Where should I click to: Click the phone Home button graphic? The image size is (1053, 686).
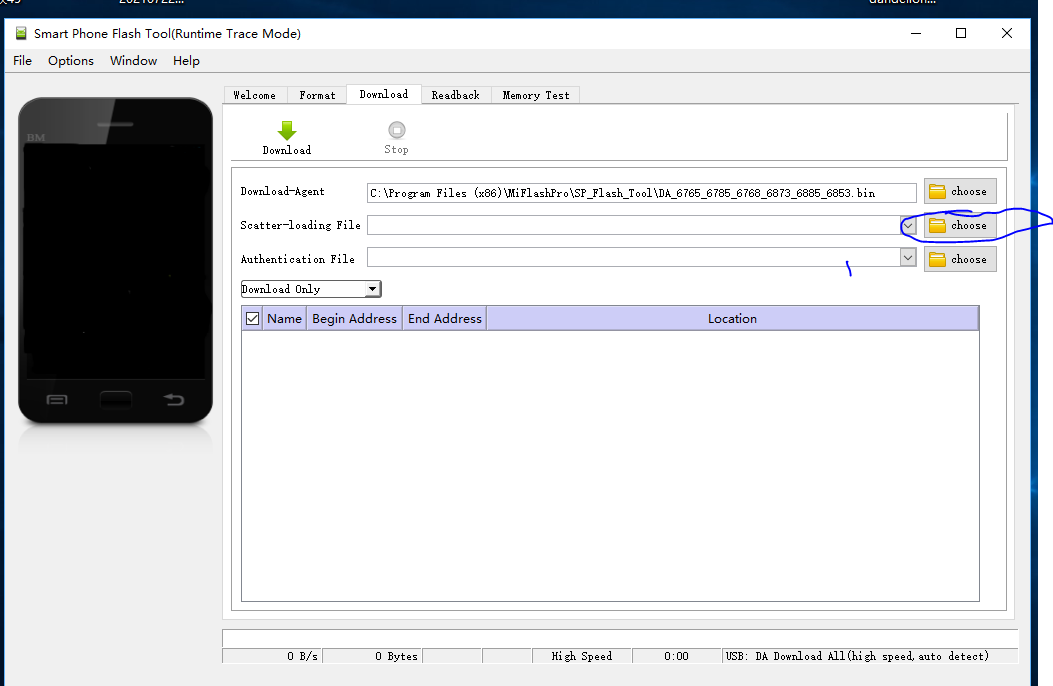coord(116,400)
